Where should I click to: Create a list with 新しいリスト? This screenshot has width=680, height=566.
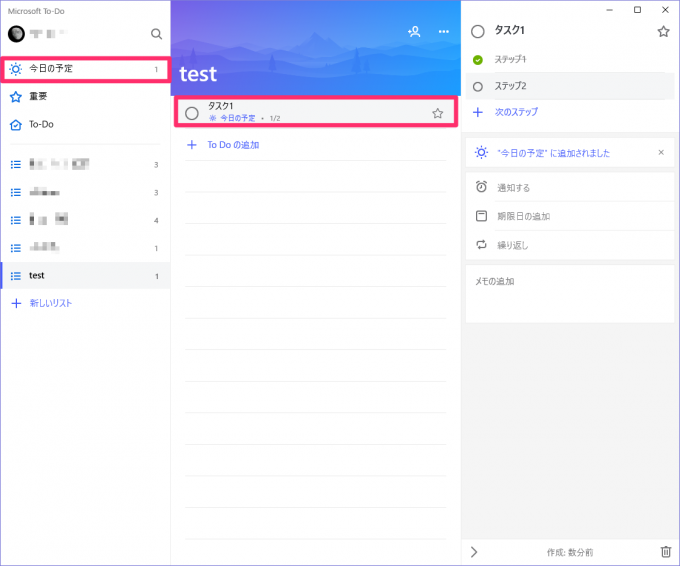[50, 303]
